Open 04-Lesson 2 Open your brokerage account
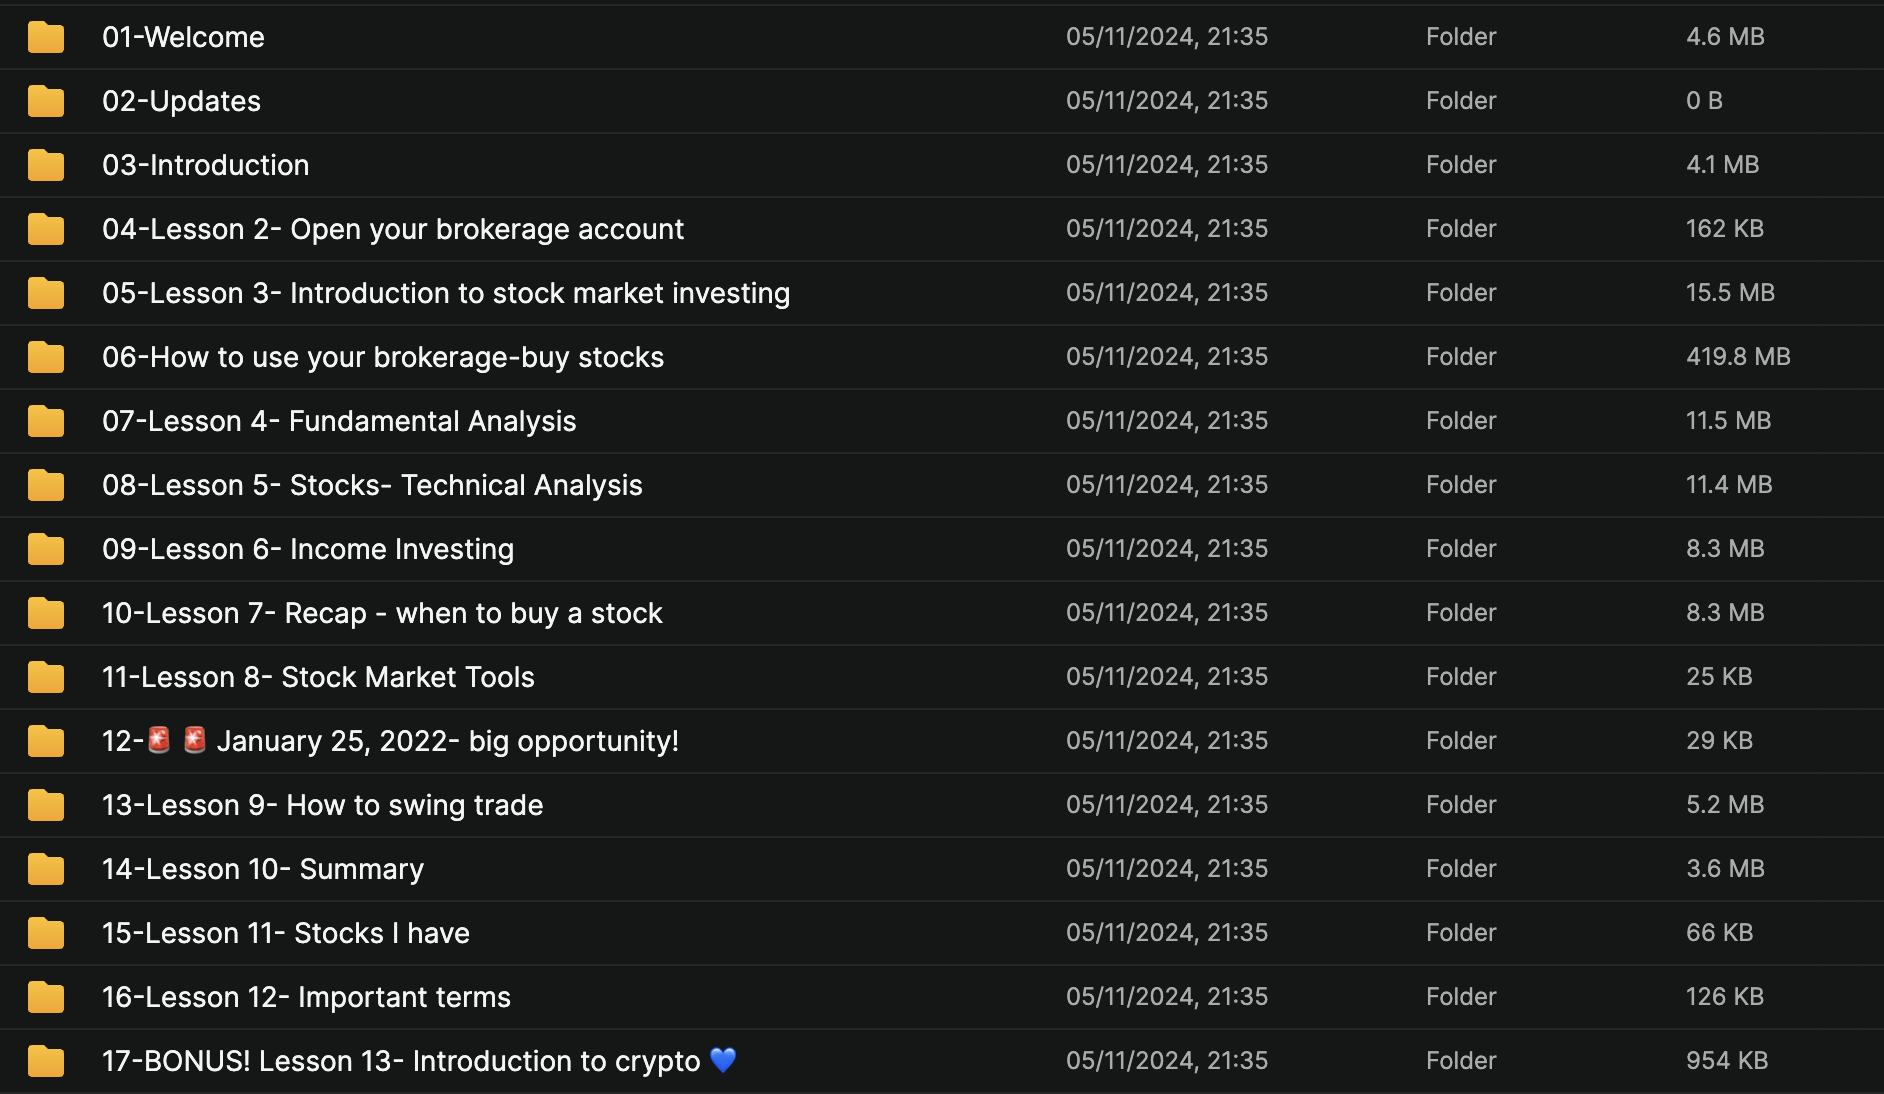Viewport: 1884px width, 1094px height. pyautogui.click(x=392, y=229)
